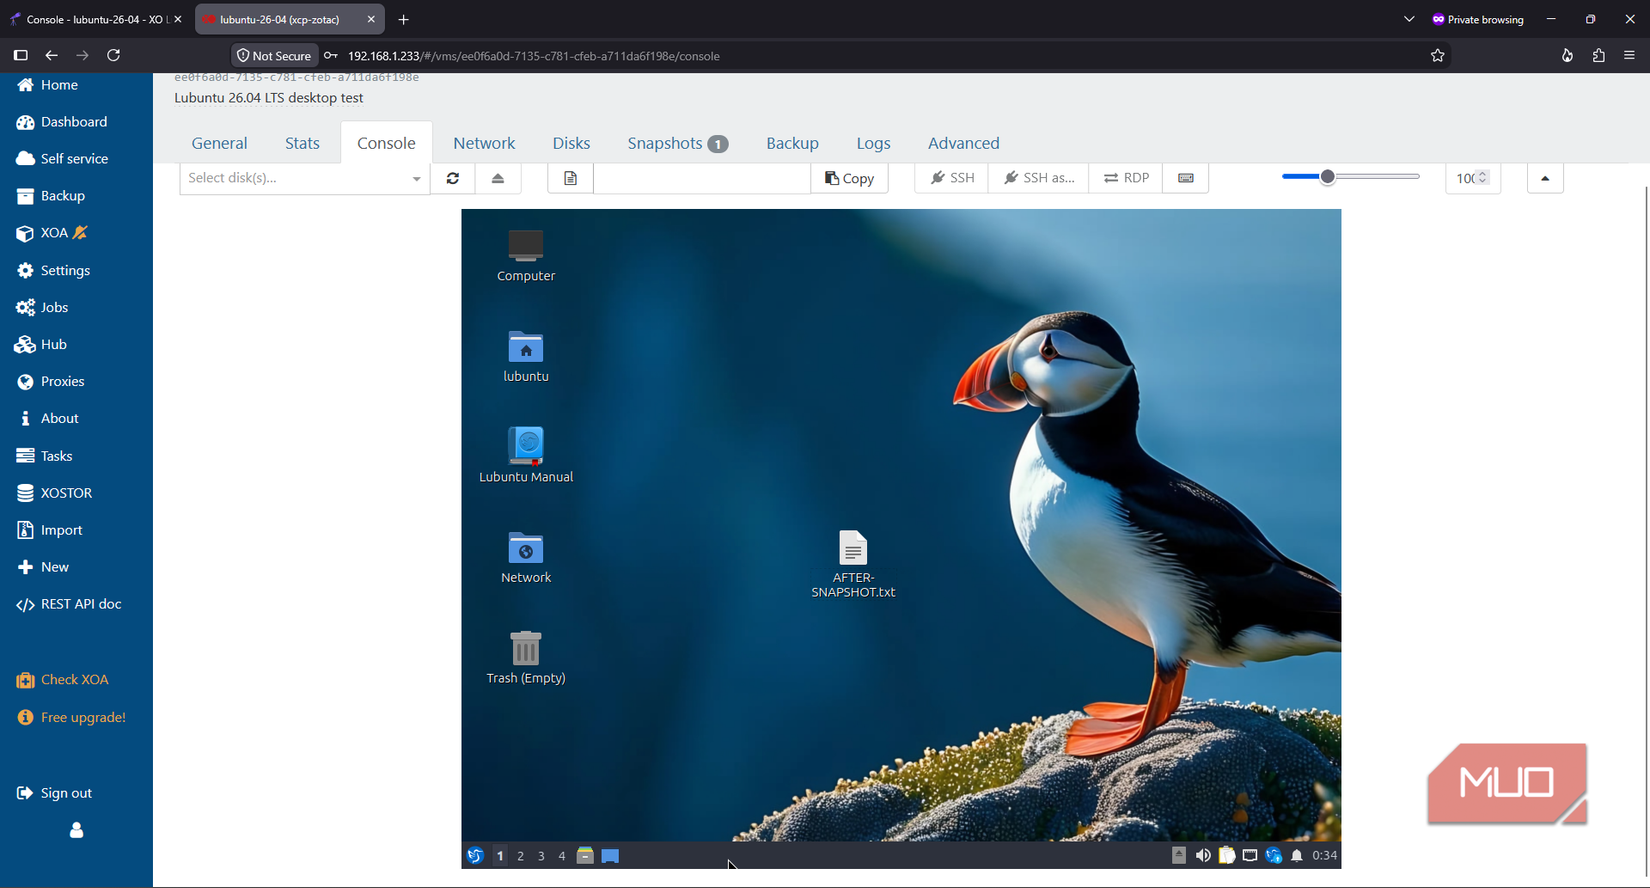Click the Lubuntu notifications bell
1650x888 pixels.
coord(1297,856)
